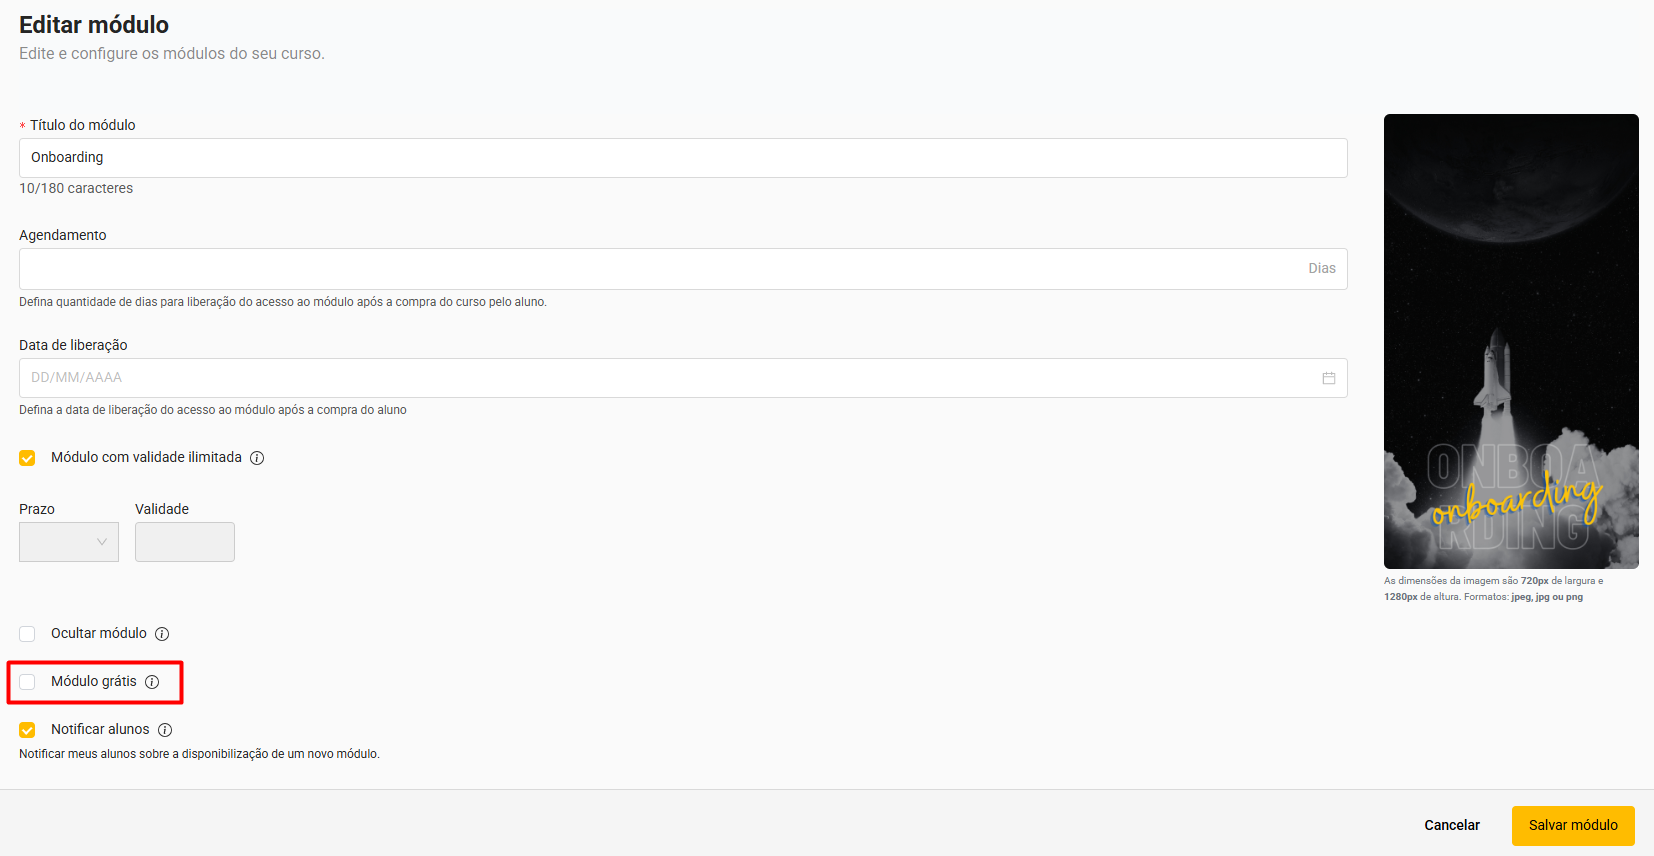Click the Dias suffix in Agendamento

1321,269
